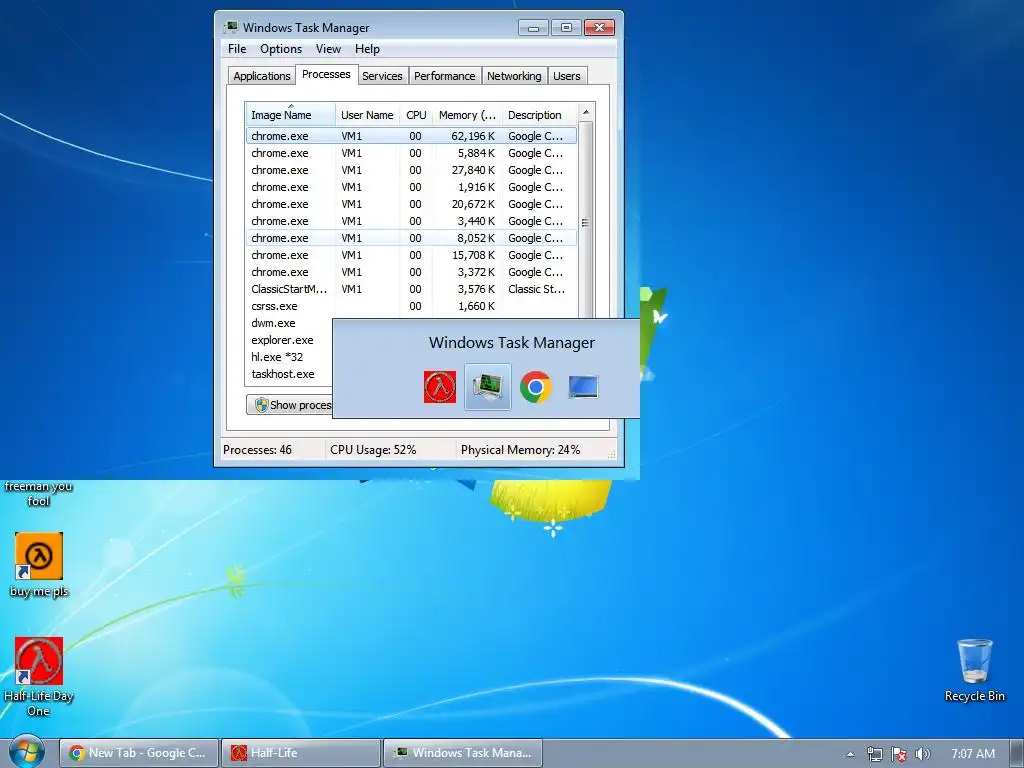Screen dimensions: 1024x768
Task: Click the network tray icon
Action: pyautogui.click(x=874, y=754)
